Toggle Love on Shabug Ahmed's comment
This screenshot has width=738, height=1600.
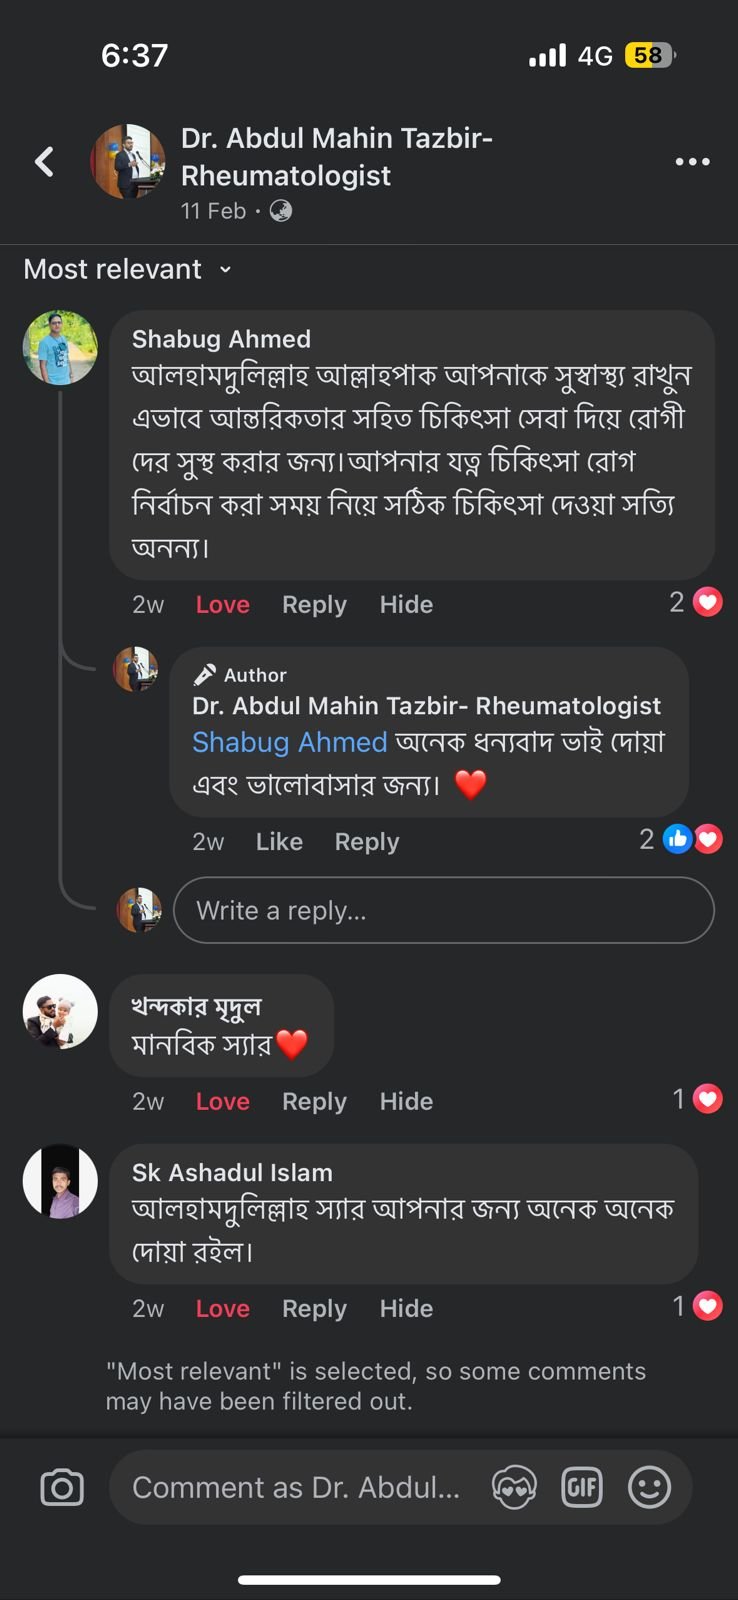222,605
